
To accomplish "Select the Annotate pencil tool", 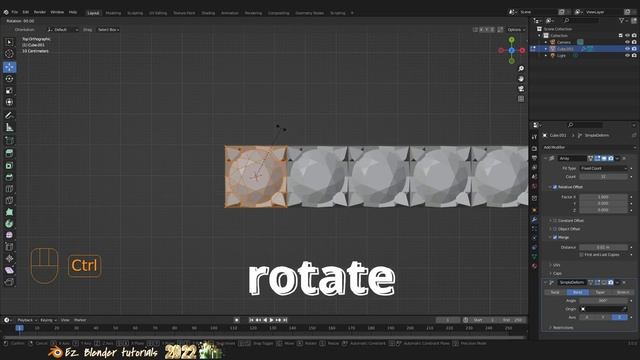I will 9,116.
